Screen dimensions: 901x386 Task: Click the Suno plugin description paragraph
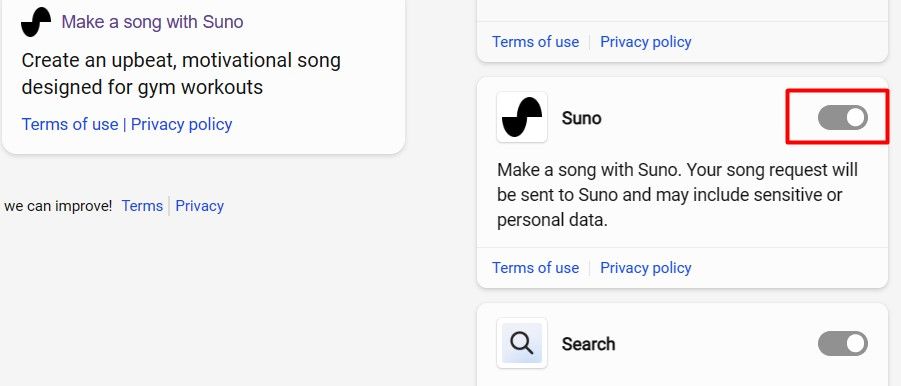tap(677, 195)
